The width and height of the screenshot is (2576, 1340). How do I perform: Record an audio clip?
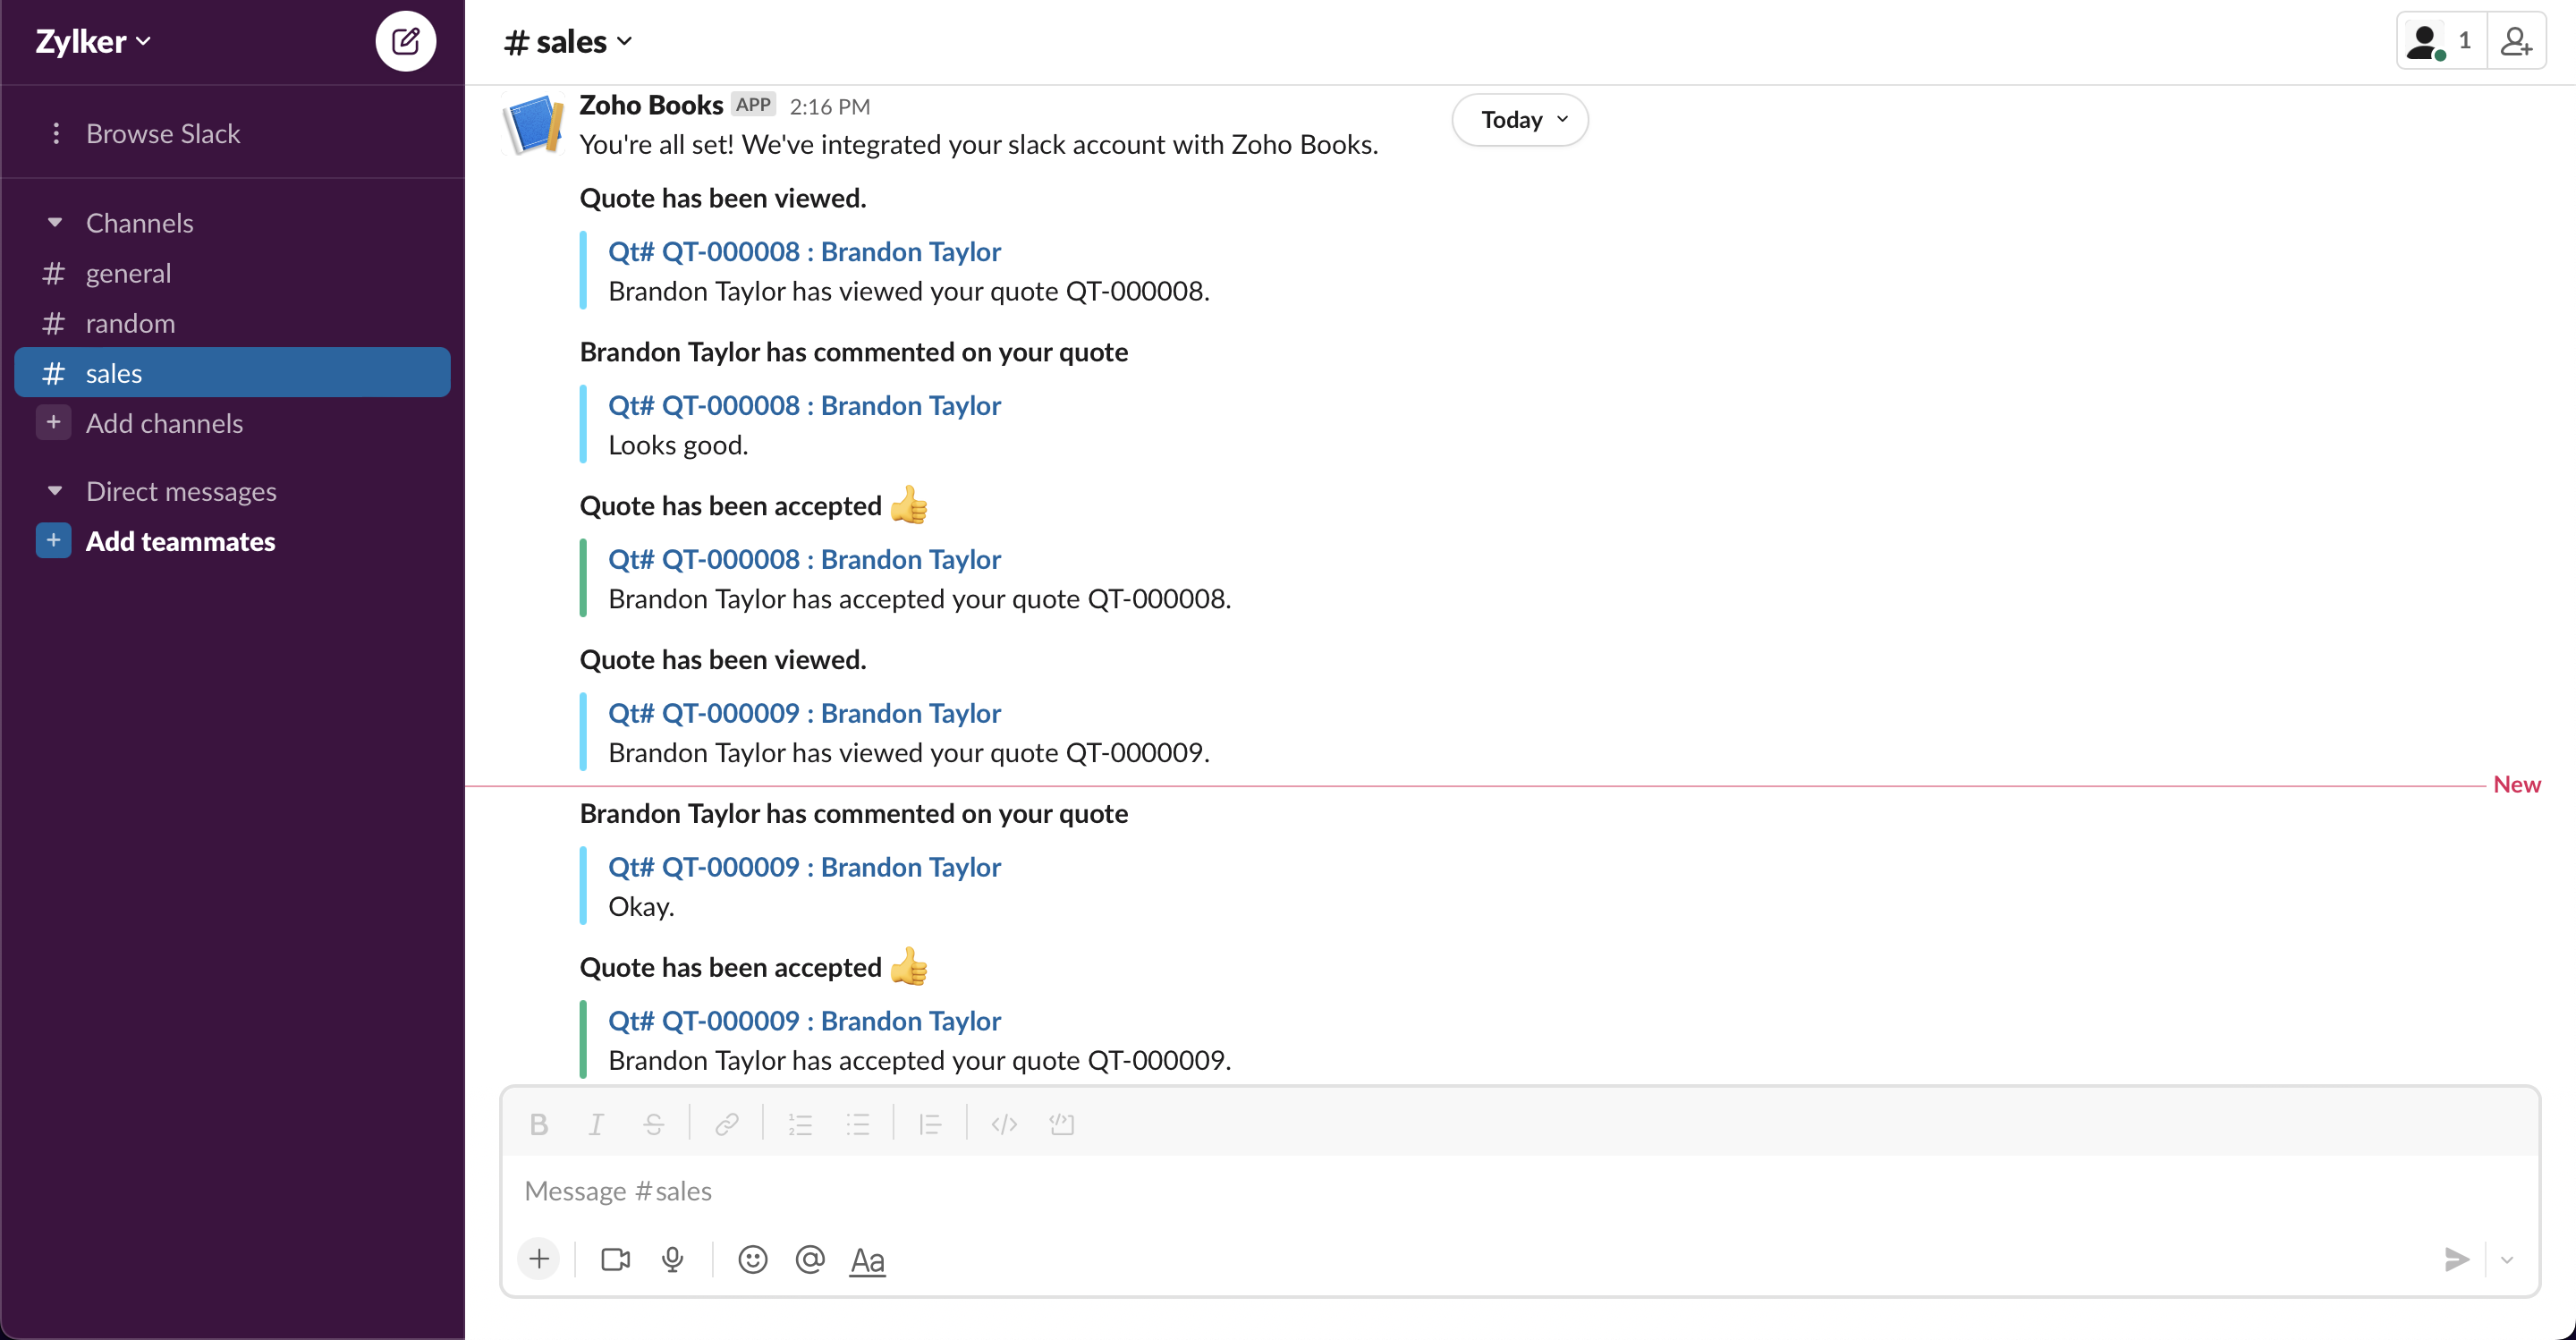point(672,1259)
